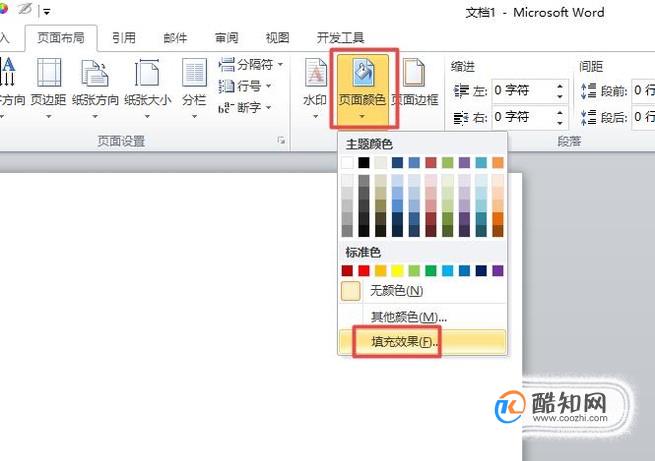Pick the black theme color swatch
The height and width of the screenshot is (461, 655).
[364, 162]
